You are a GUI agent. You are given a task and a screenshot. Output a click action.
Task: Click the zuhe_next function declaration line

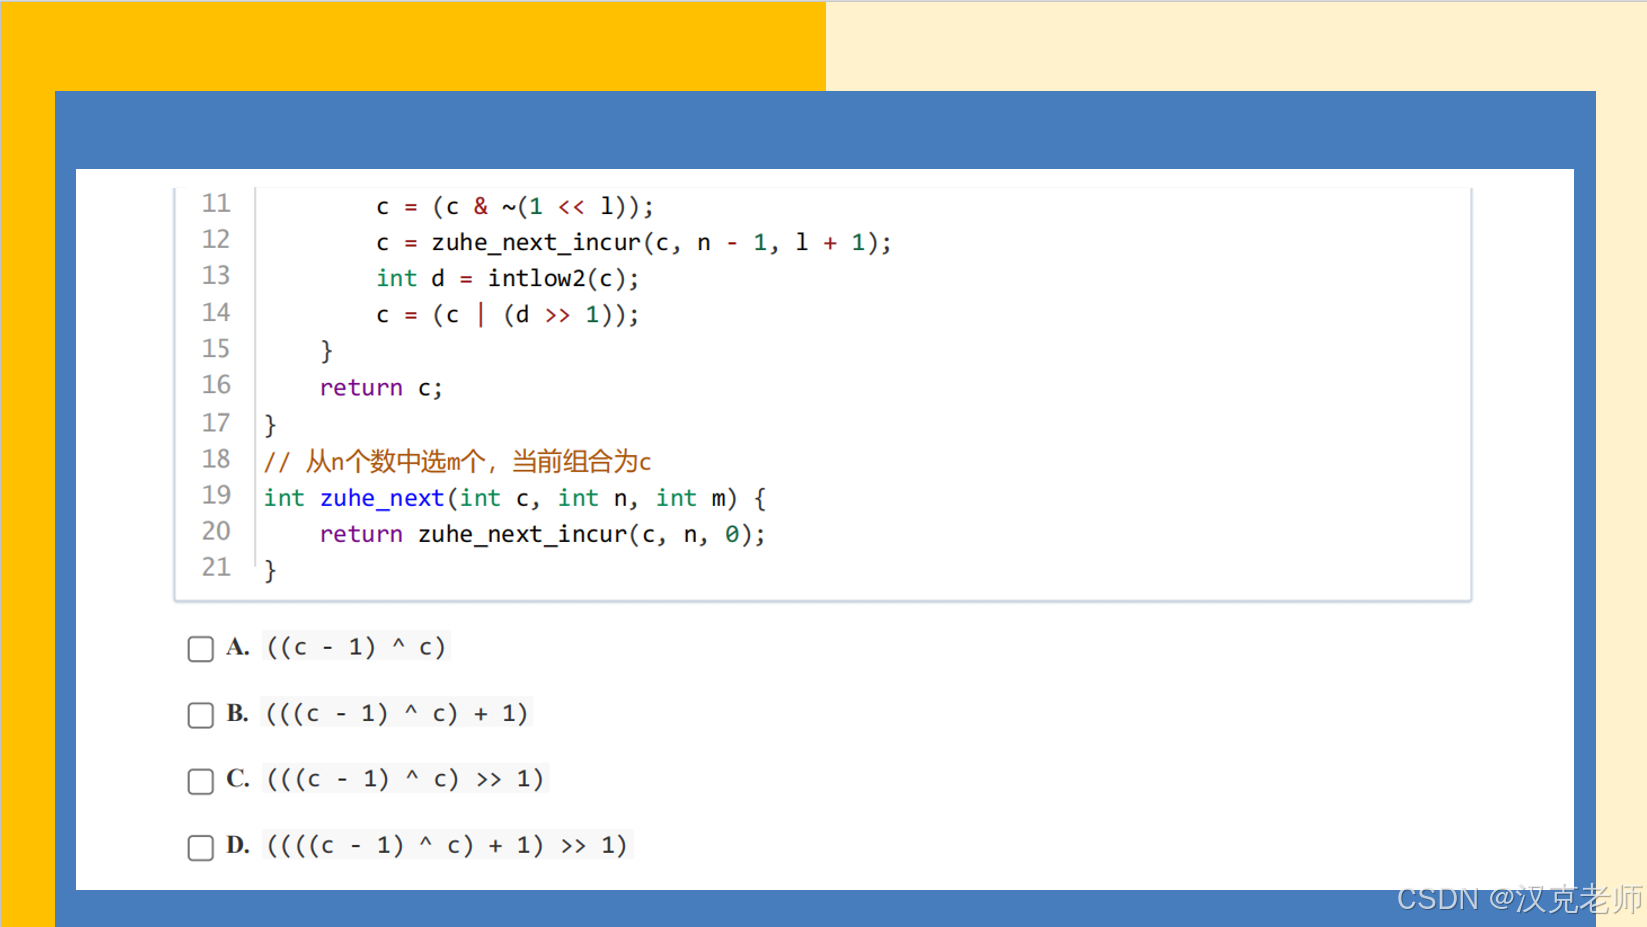(515, 498)
